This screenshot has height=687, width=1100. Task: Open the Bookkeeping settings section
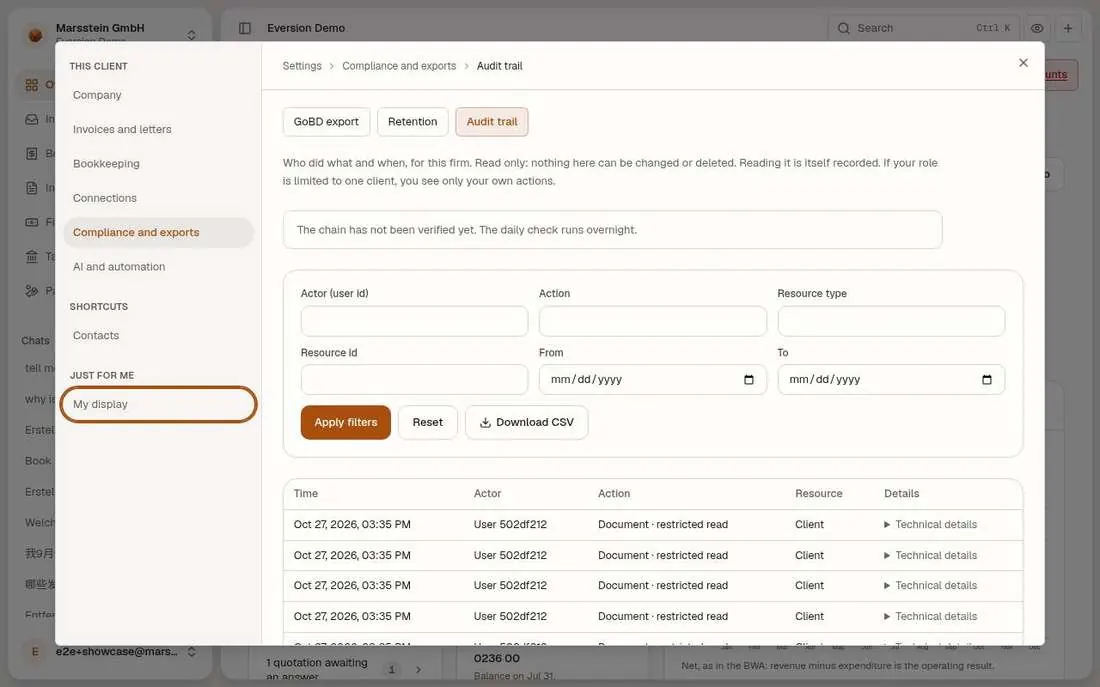[x=159, y=164]
